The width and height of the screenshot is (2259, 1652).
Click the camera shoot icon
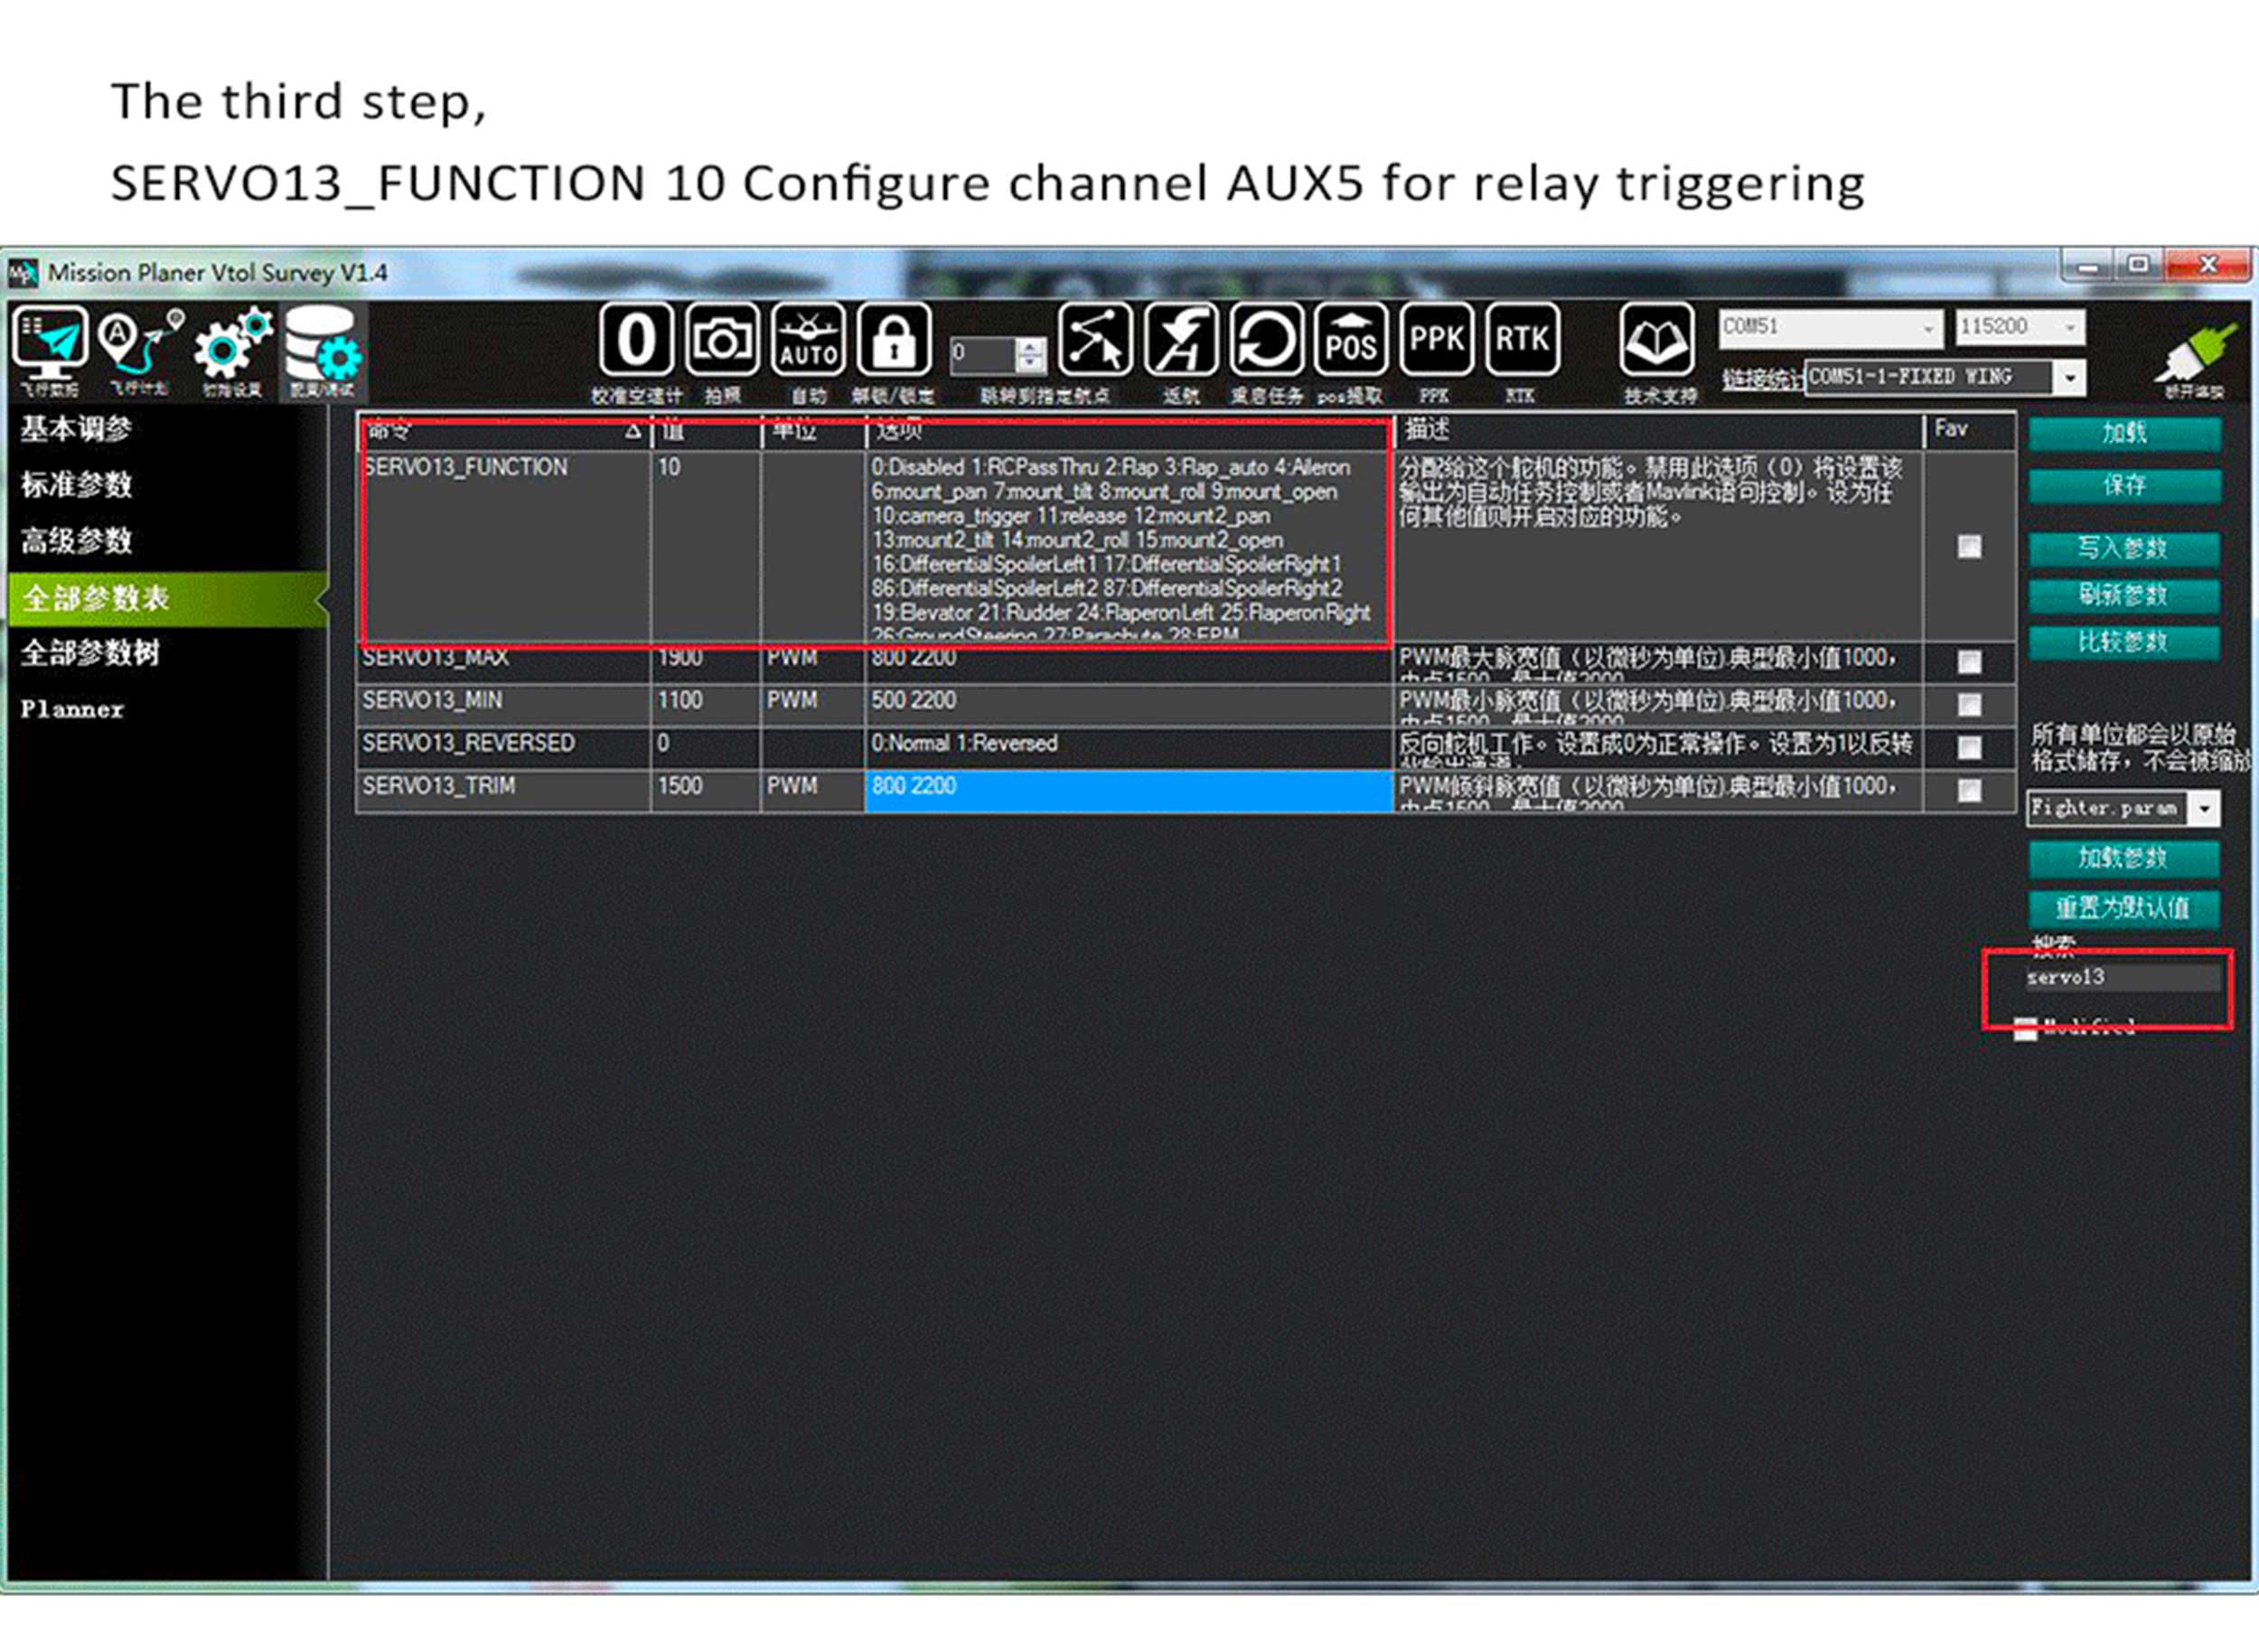click(722, 341)
